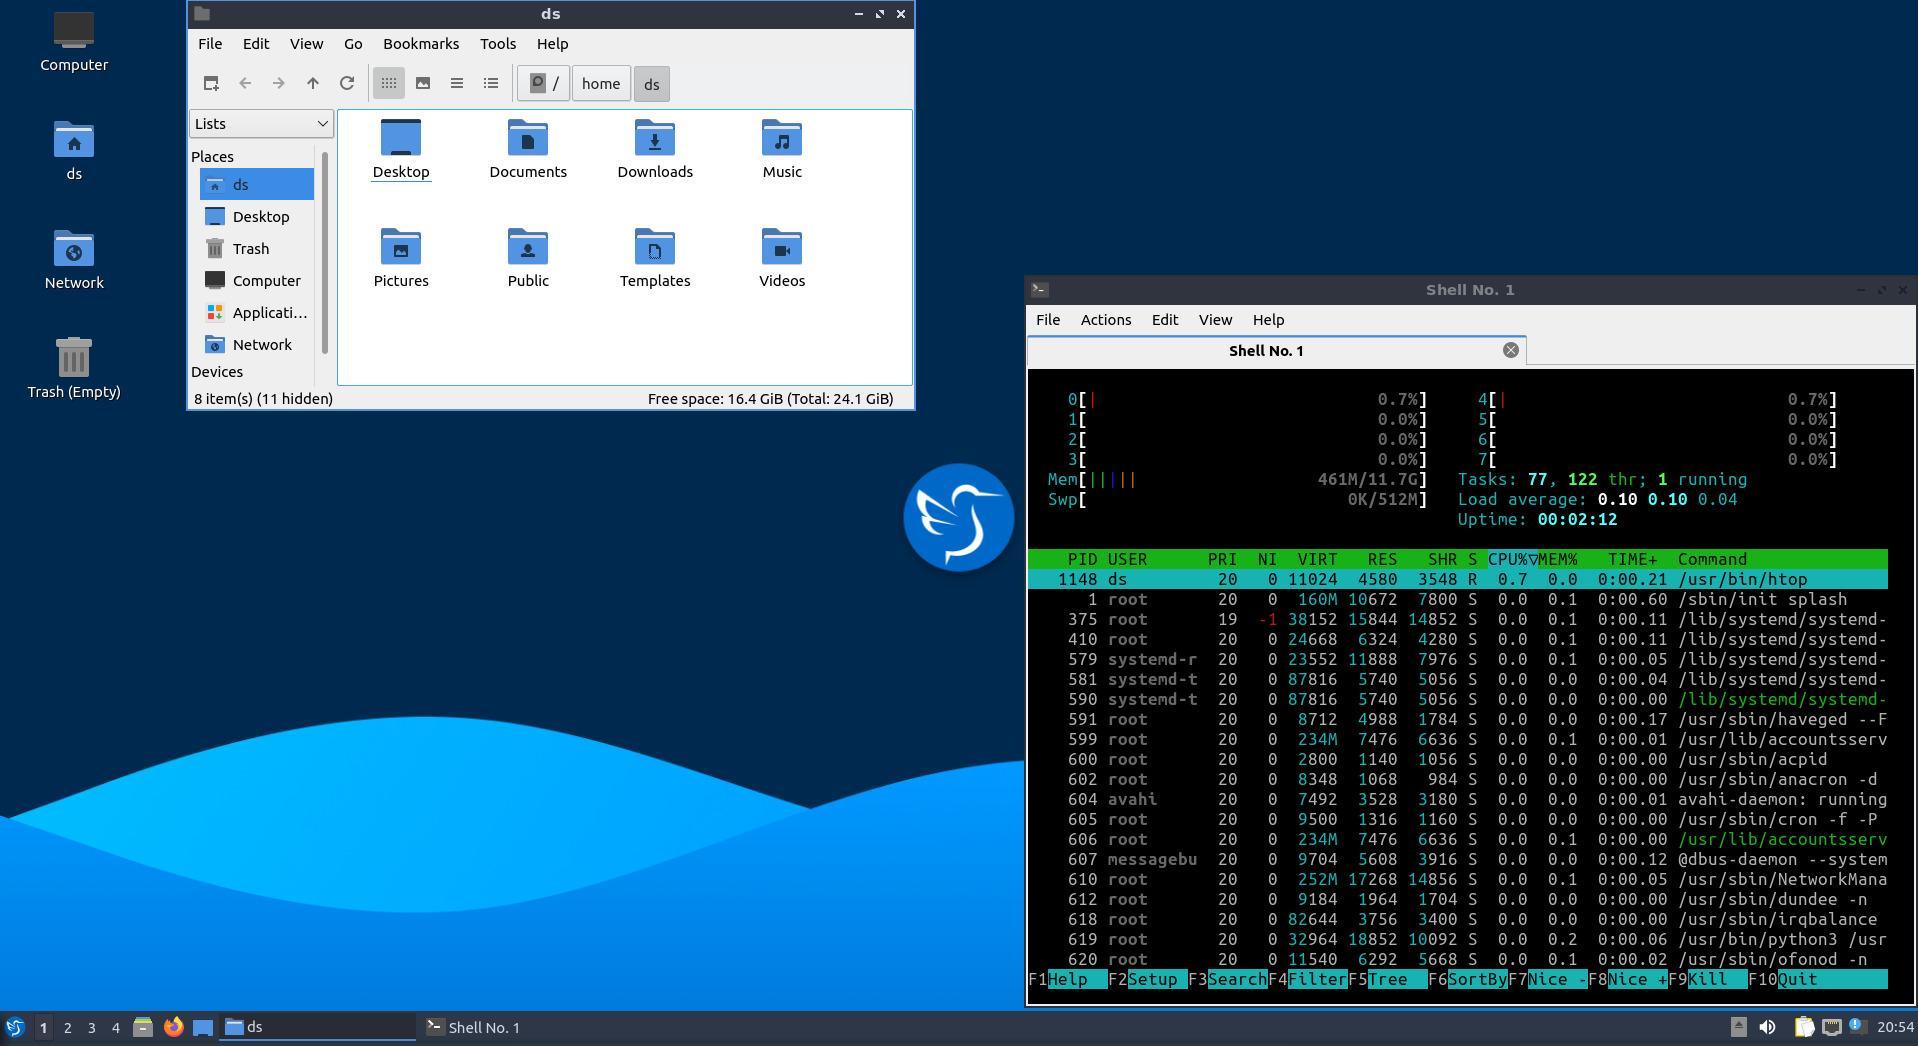
Task: Open the Bookmarks menu
Action: (x=421, y=44)
